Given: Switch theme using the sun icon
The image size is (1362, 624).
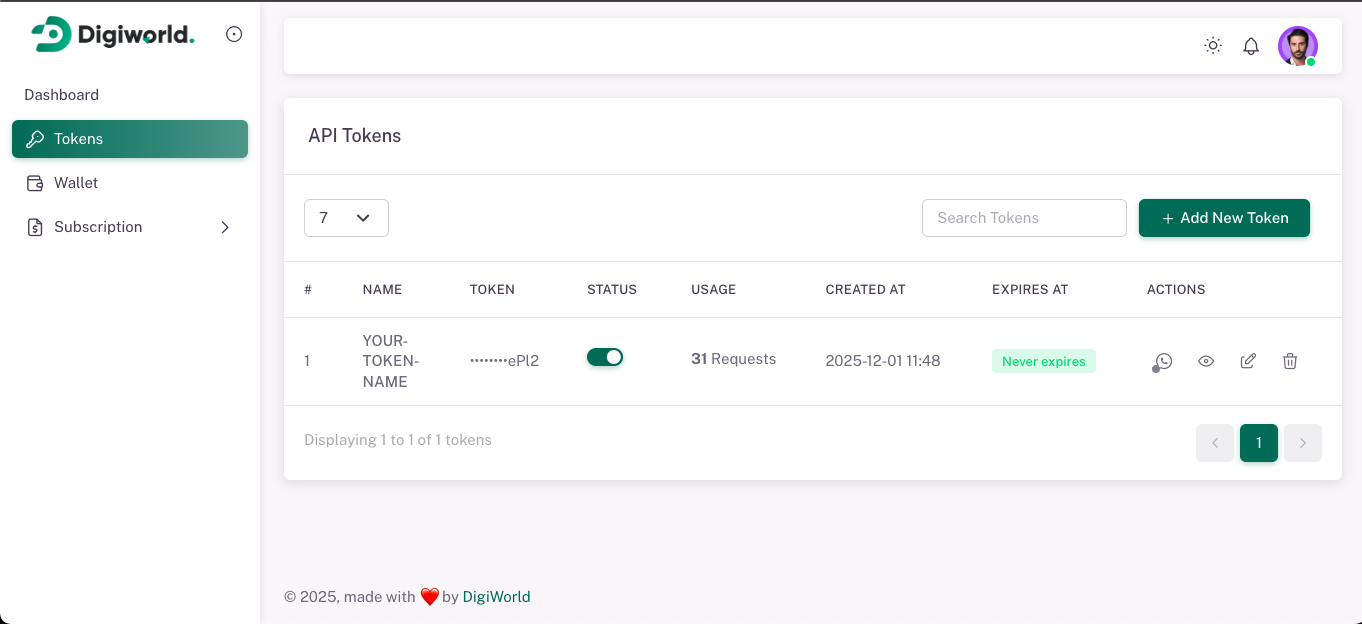Looking at the screenshot, I should coord(1213,46).
